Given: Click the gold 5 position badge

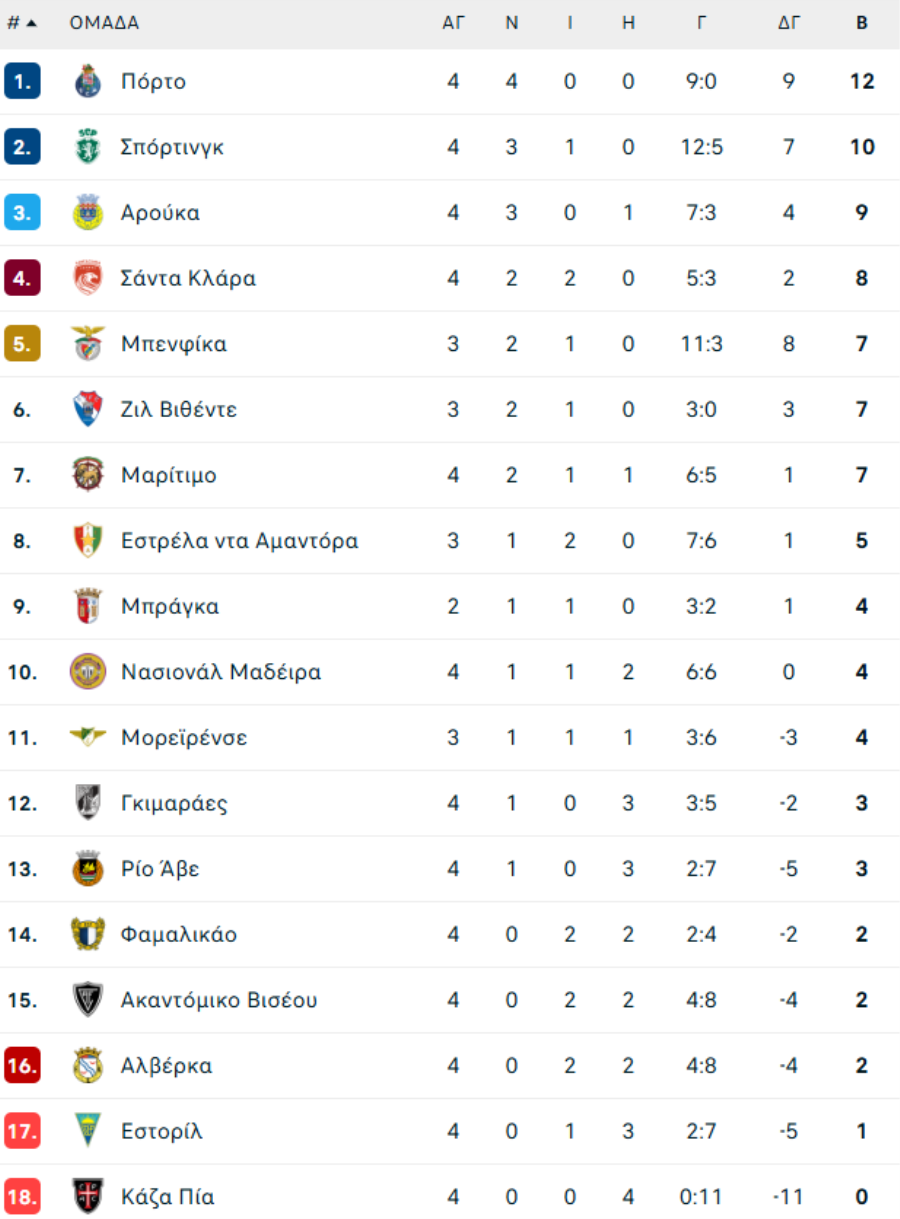Looking at the screenshot, I should click(22, 344).
